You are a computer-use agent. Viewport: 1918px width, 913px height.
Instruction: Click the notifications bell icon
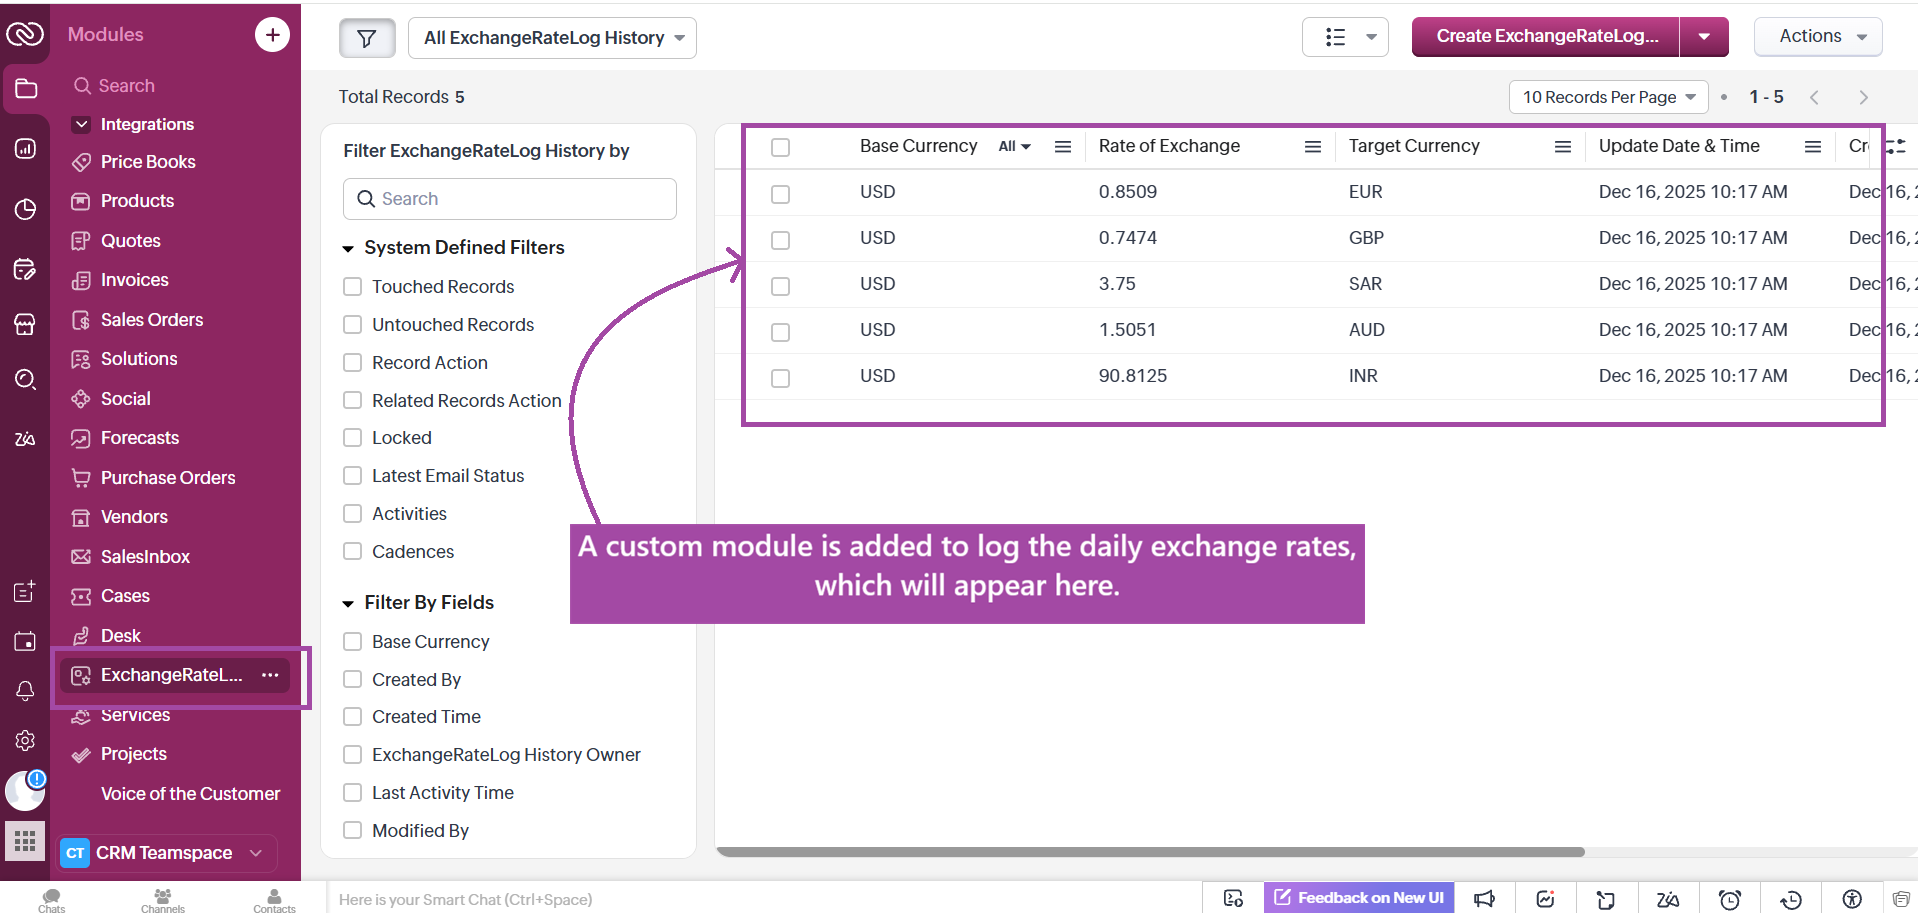(x=25, y=691)
